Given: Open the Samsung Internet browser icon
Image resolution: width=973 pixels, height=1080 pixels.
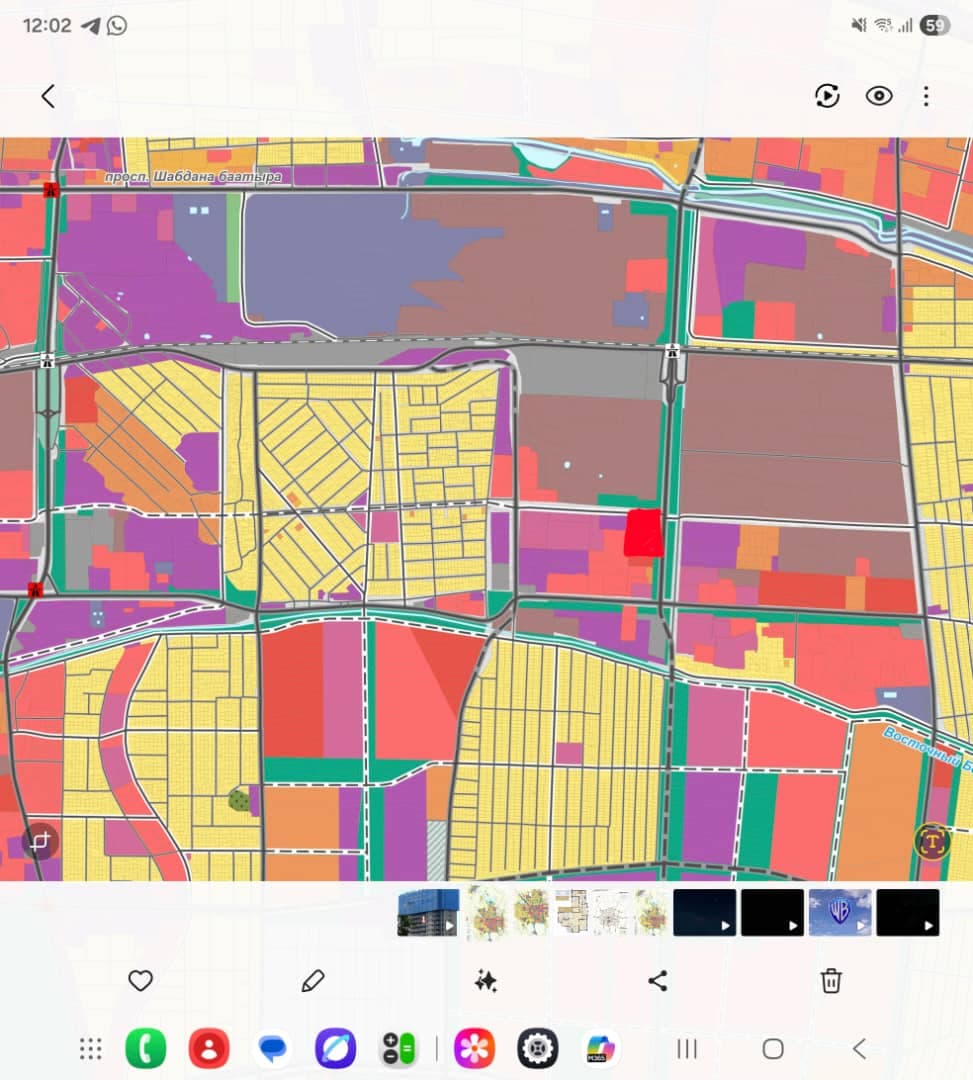Looking at the screenshot, I should (x=335, y=1048).
